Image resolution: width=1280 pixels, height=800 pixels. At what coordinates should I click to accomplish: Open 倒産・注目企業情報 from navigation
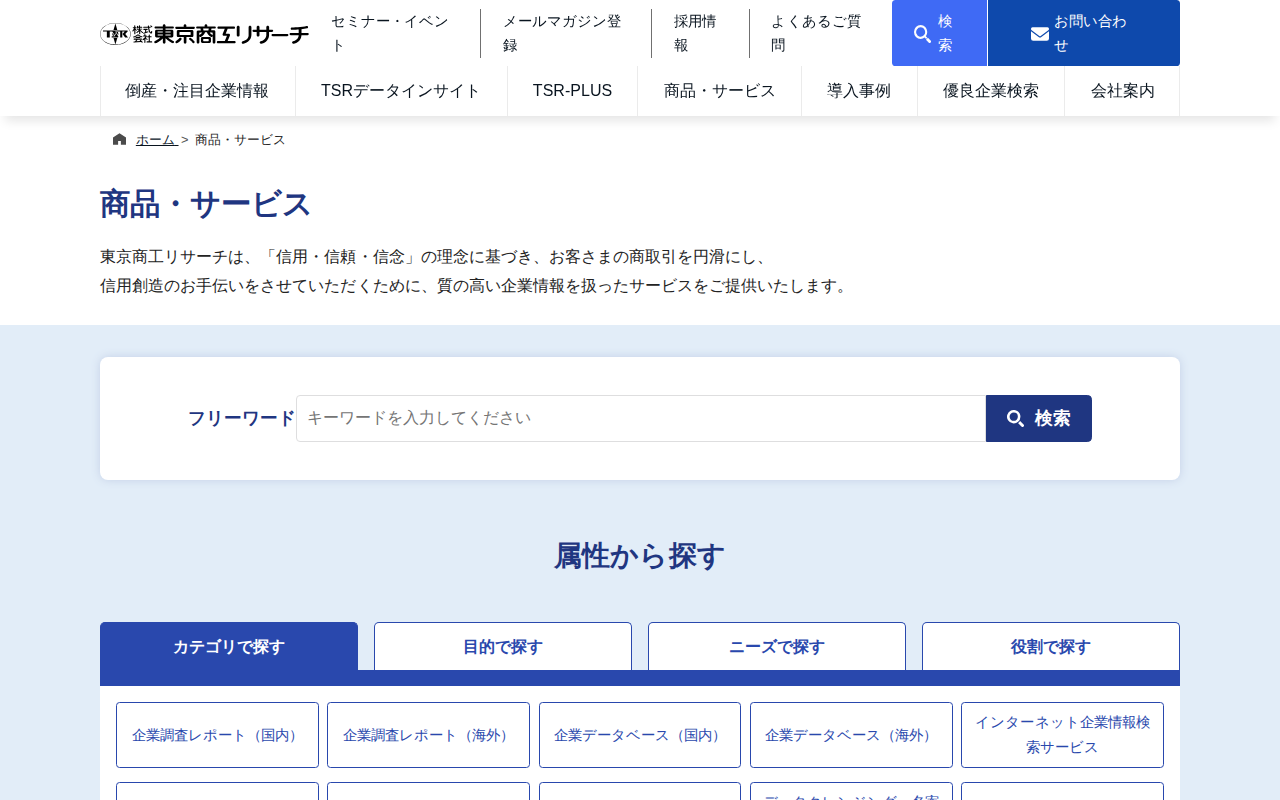(x=197, y=90)
